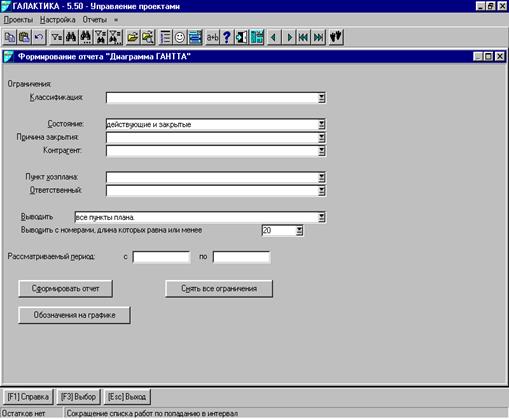Click the period start date field
Viewport: 509px width, 419px height.
(162, 257)
